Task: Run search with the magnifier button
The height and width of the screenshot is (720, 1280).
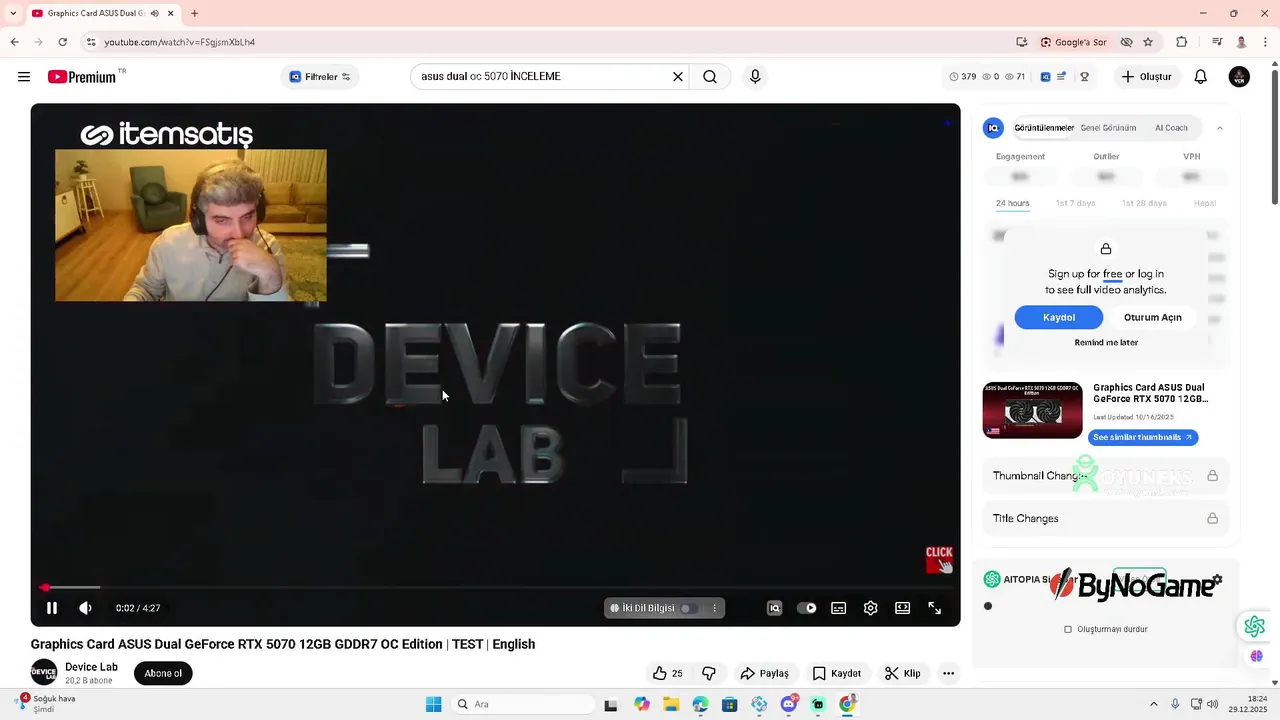Action: point(710,77)
